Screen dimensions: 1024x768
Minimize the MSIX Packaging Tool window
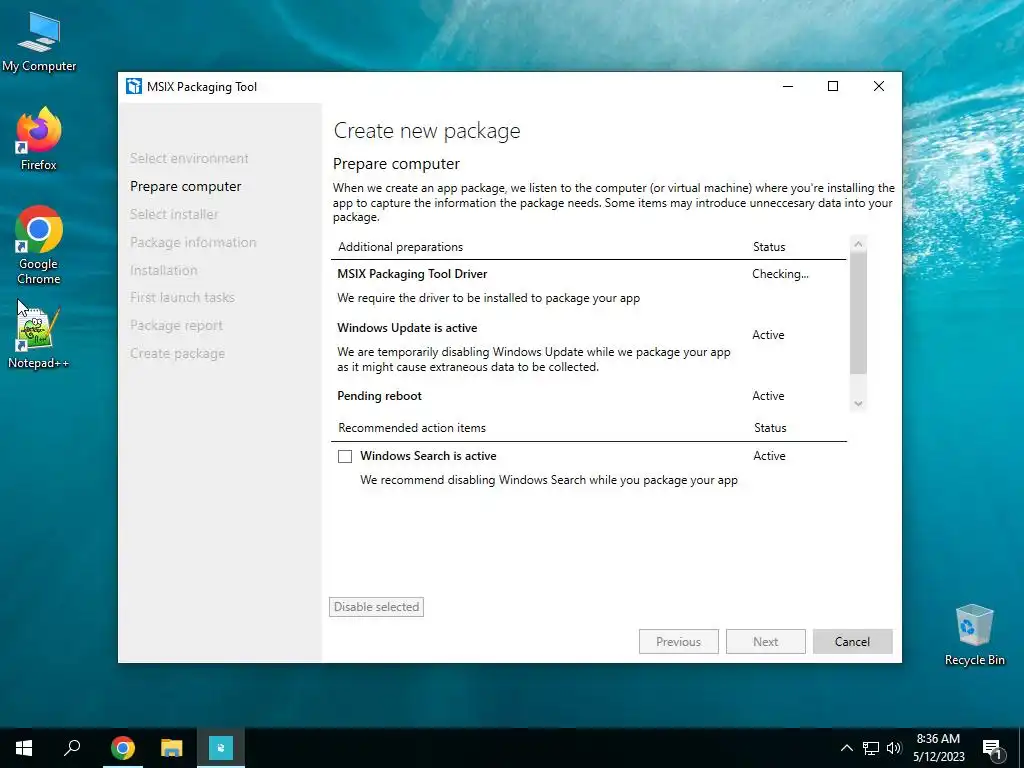click(x=788, y=86)
